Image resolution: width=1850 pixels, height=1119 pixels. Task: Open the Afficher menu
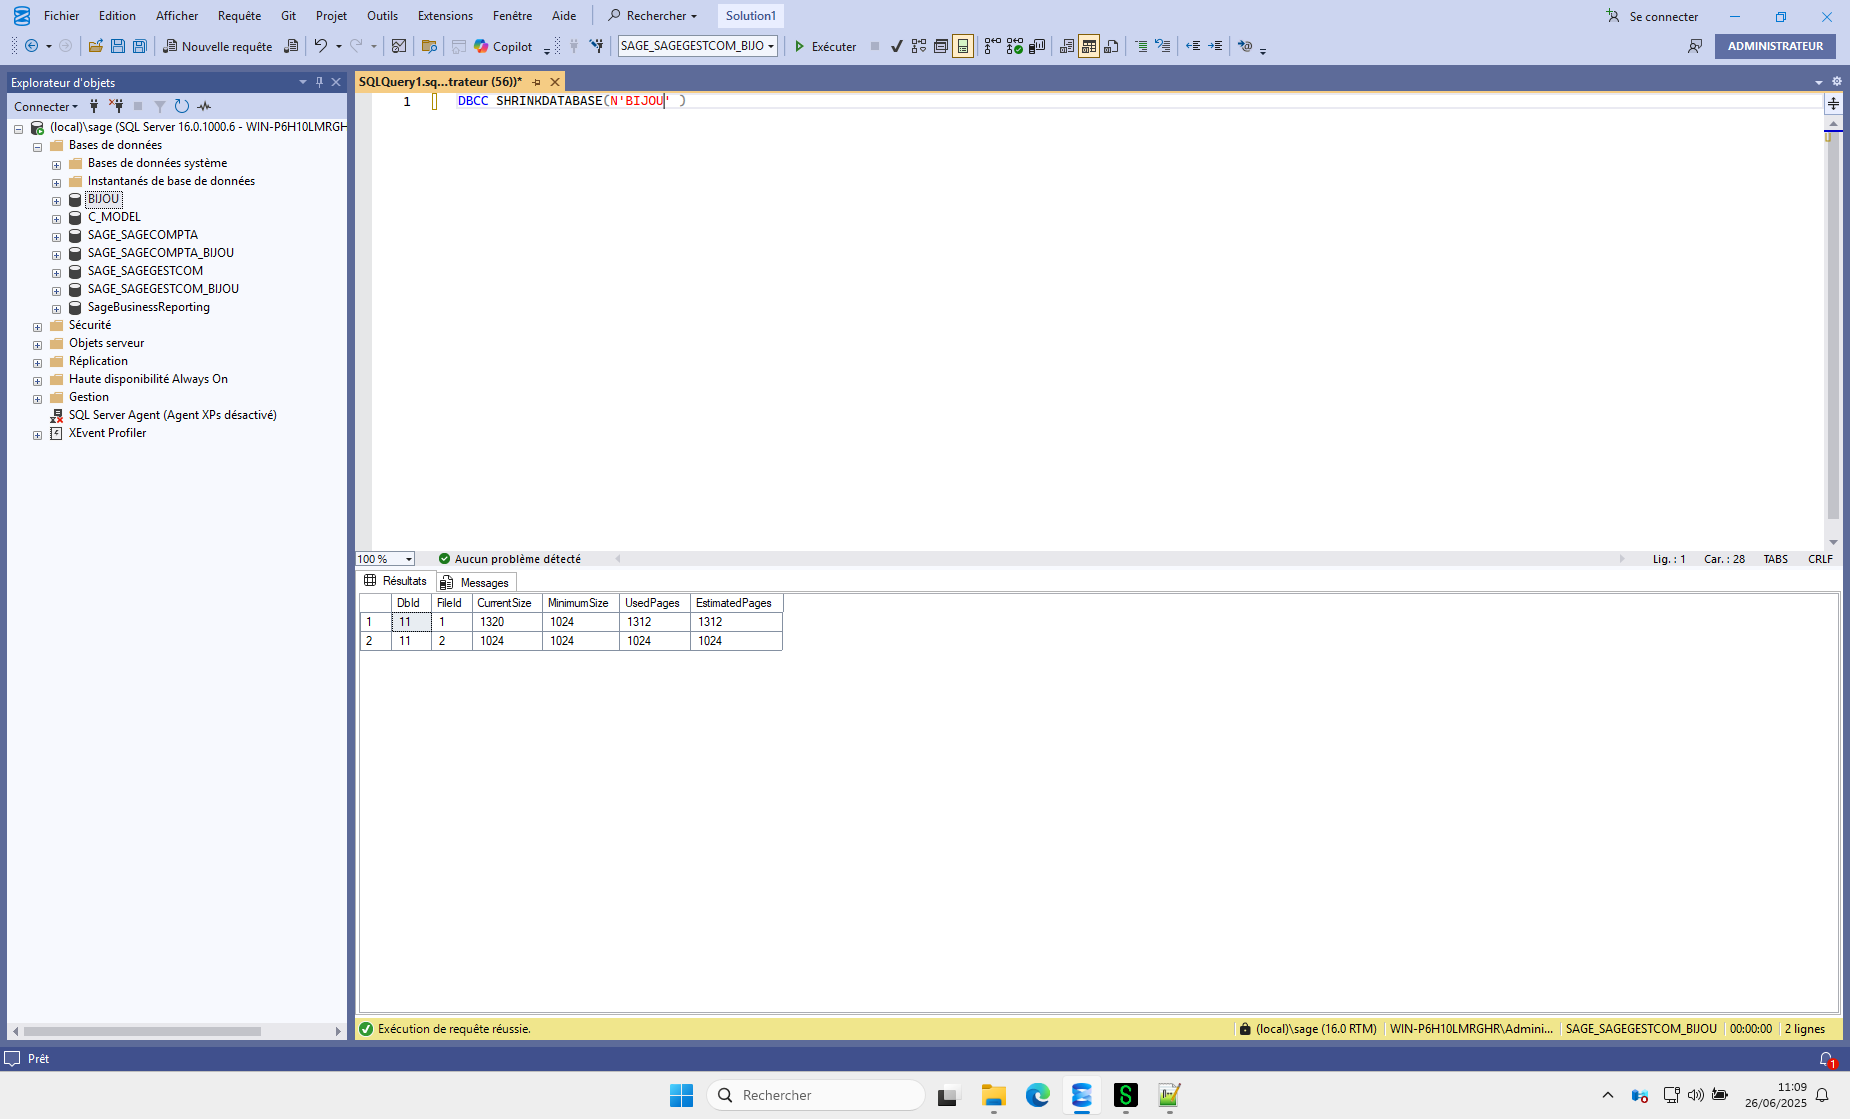tap(177, 15)
